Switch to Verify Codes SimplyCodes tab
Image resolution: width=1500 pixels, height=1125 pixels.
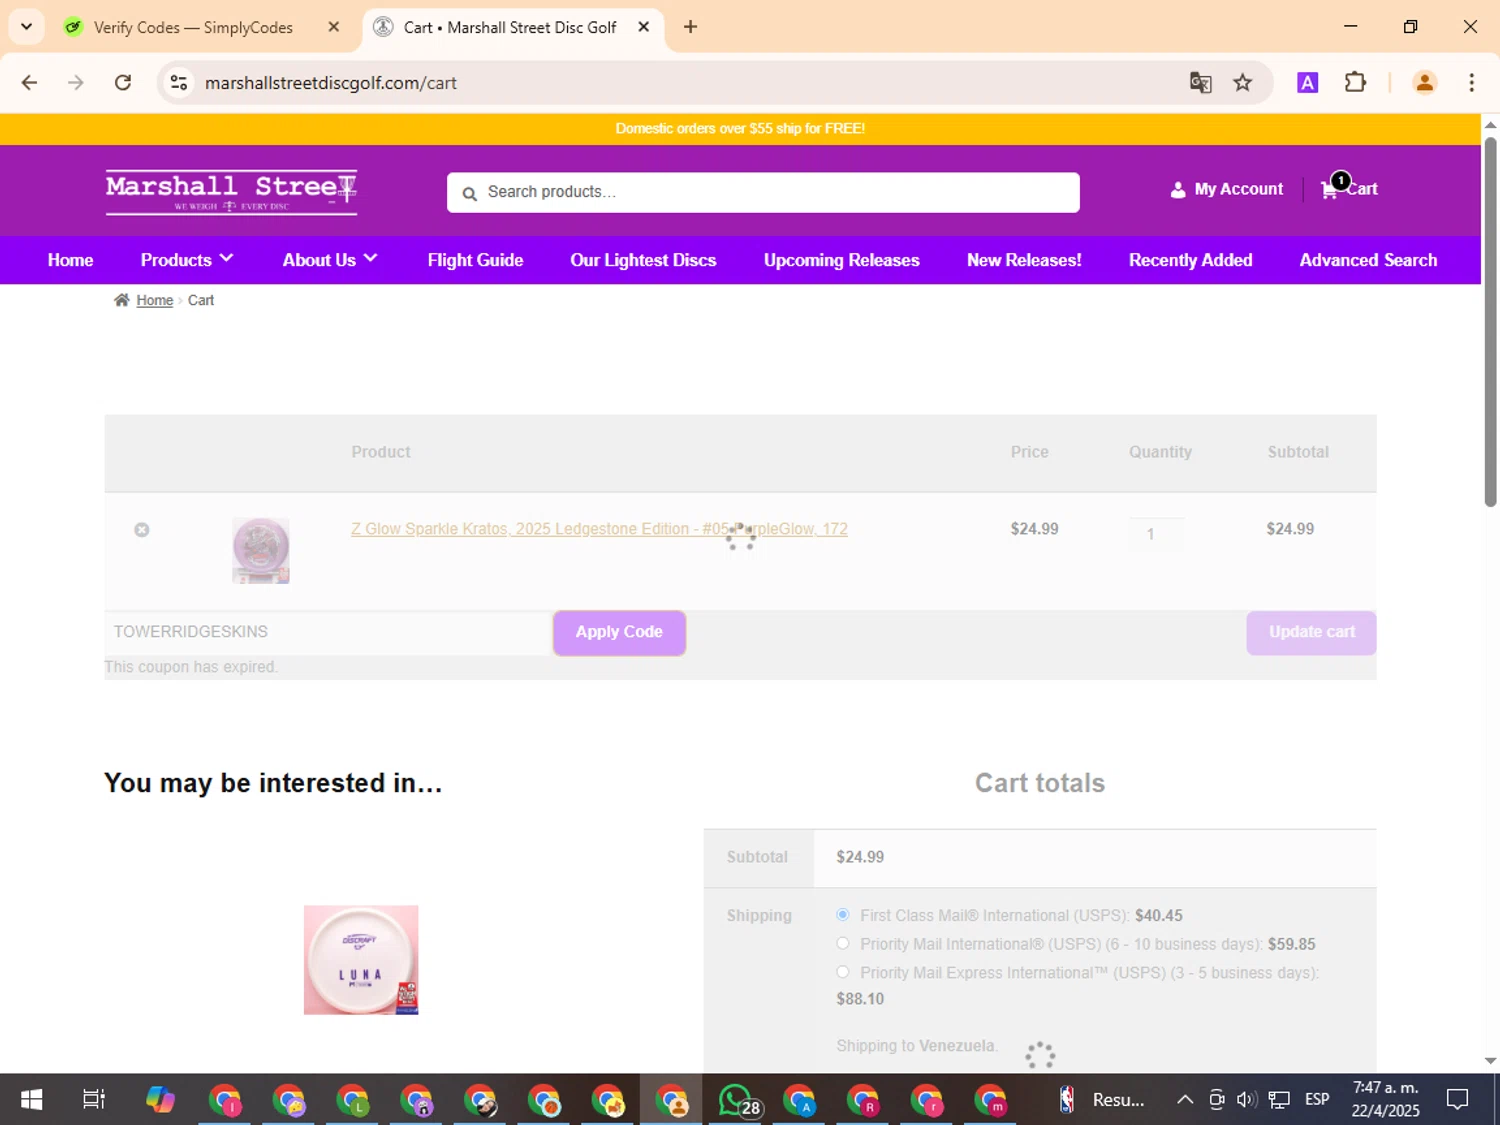point(193,27)
